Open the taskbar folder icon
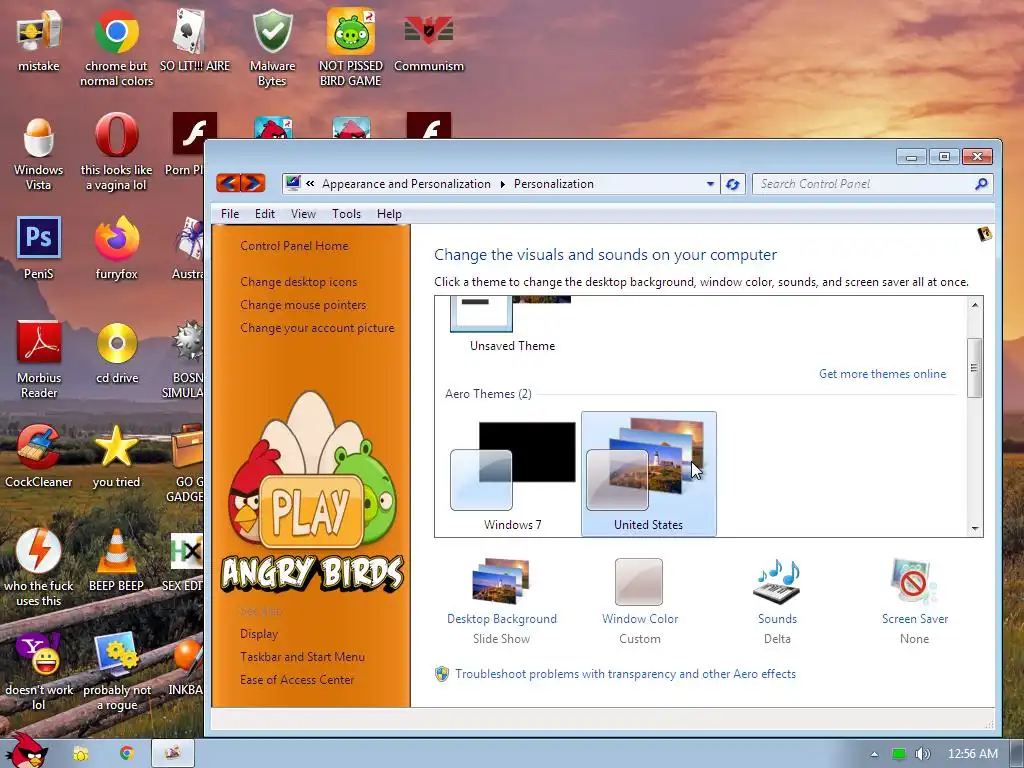This screenshot has width=1024, height=768. 81,754
